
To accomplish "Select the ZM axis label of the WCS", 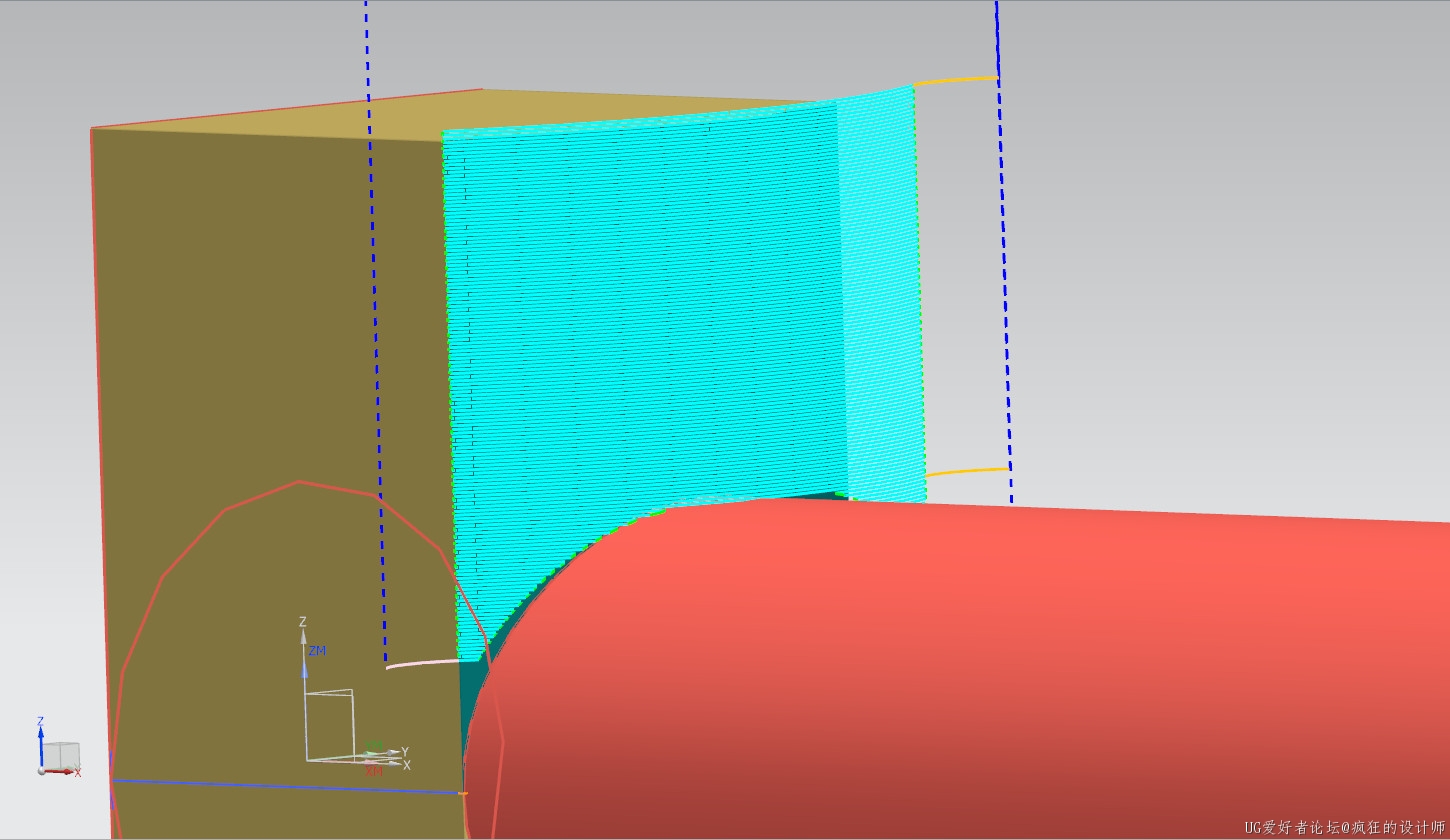I will click(317, 651).
